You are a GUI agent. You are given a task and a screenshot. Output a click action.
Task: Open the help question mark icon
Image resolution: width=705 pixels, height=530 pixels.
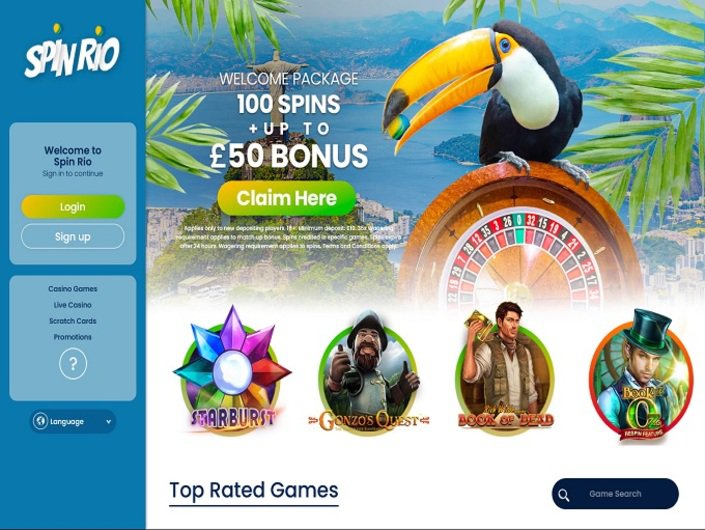73,364
